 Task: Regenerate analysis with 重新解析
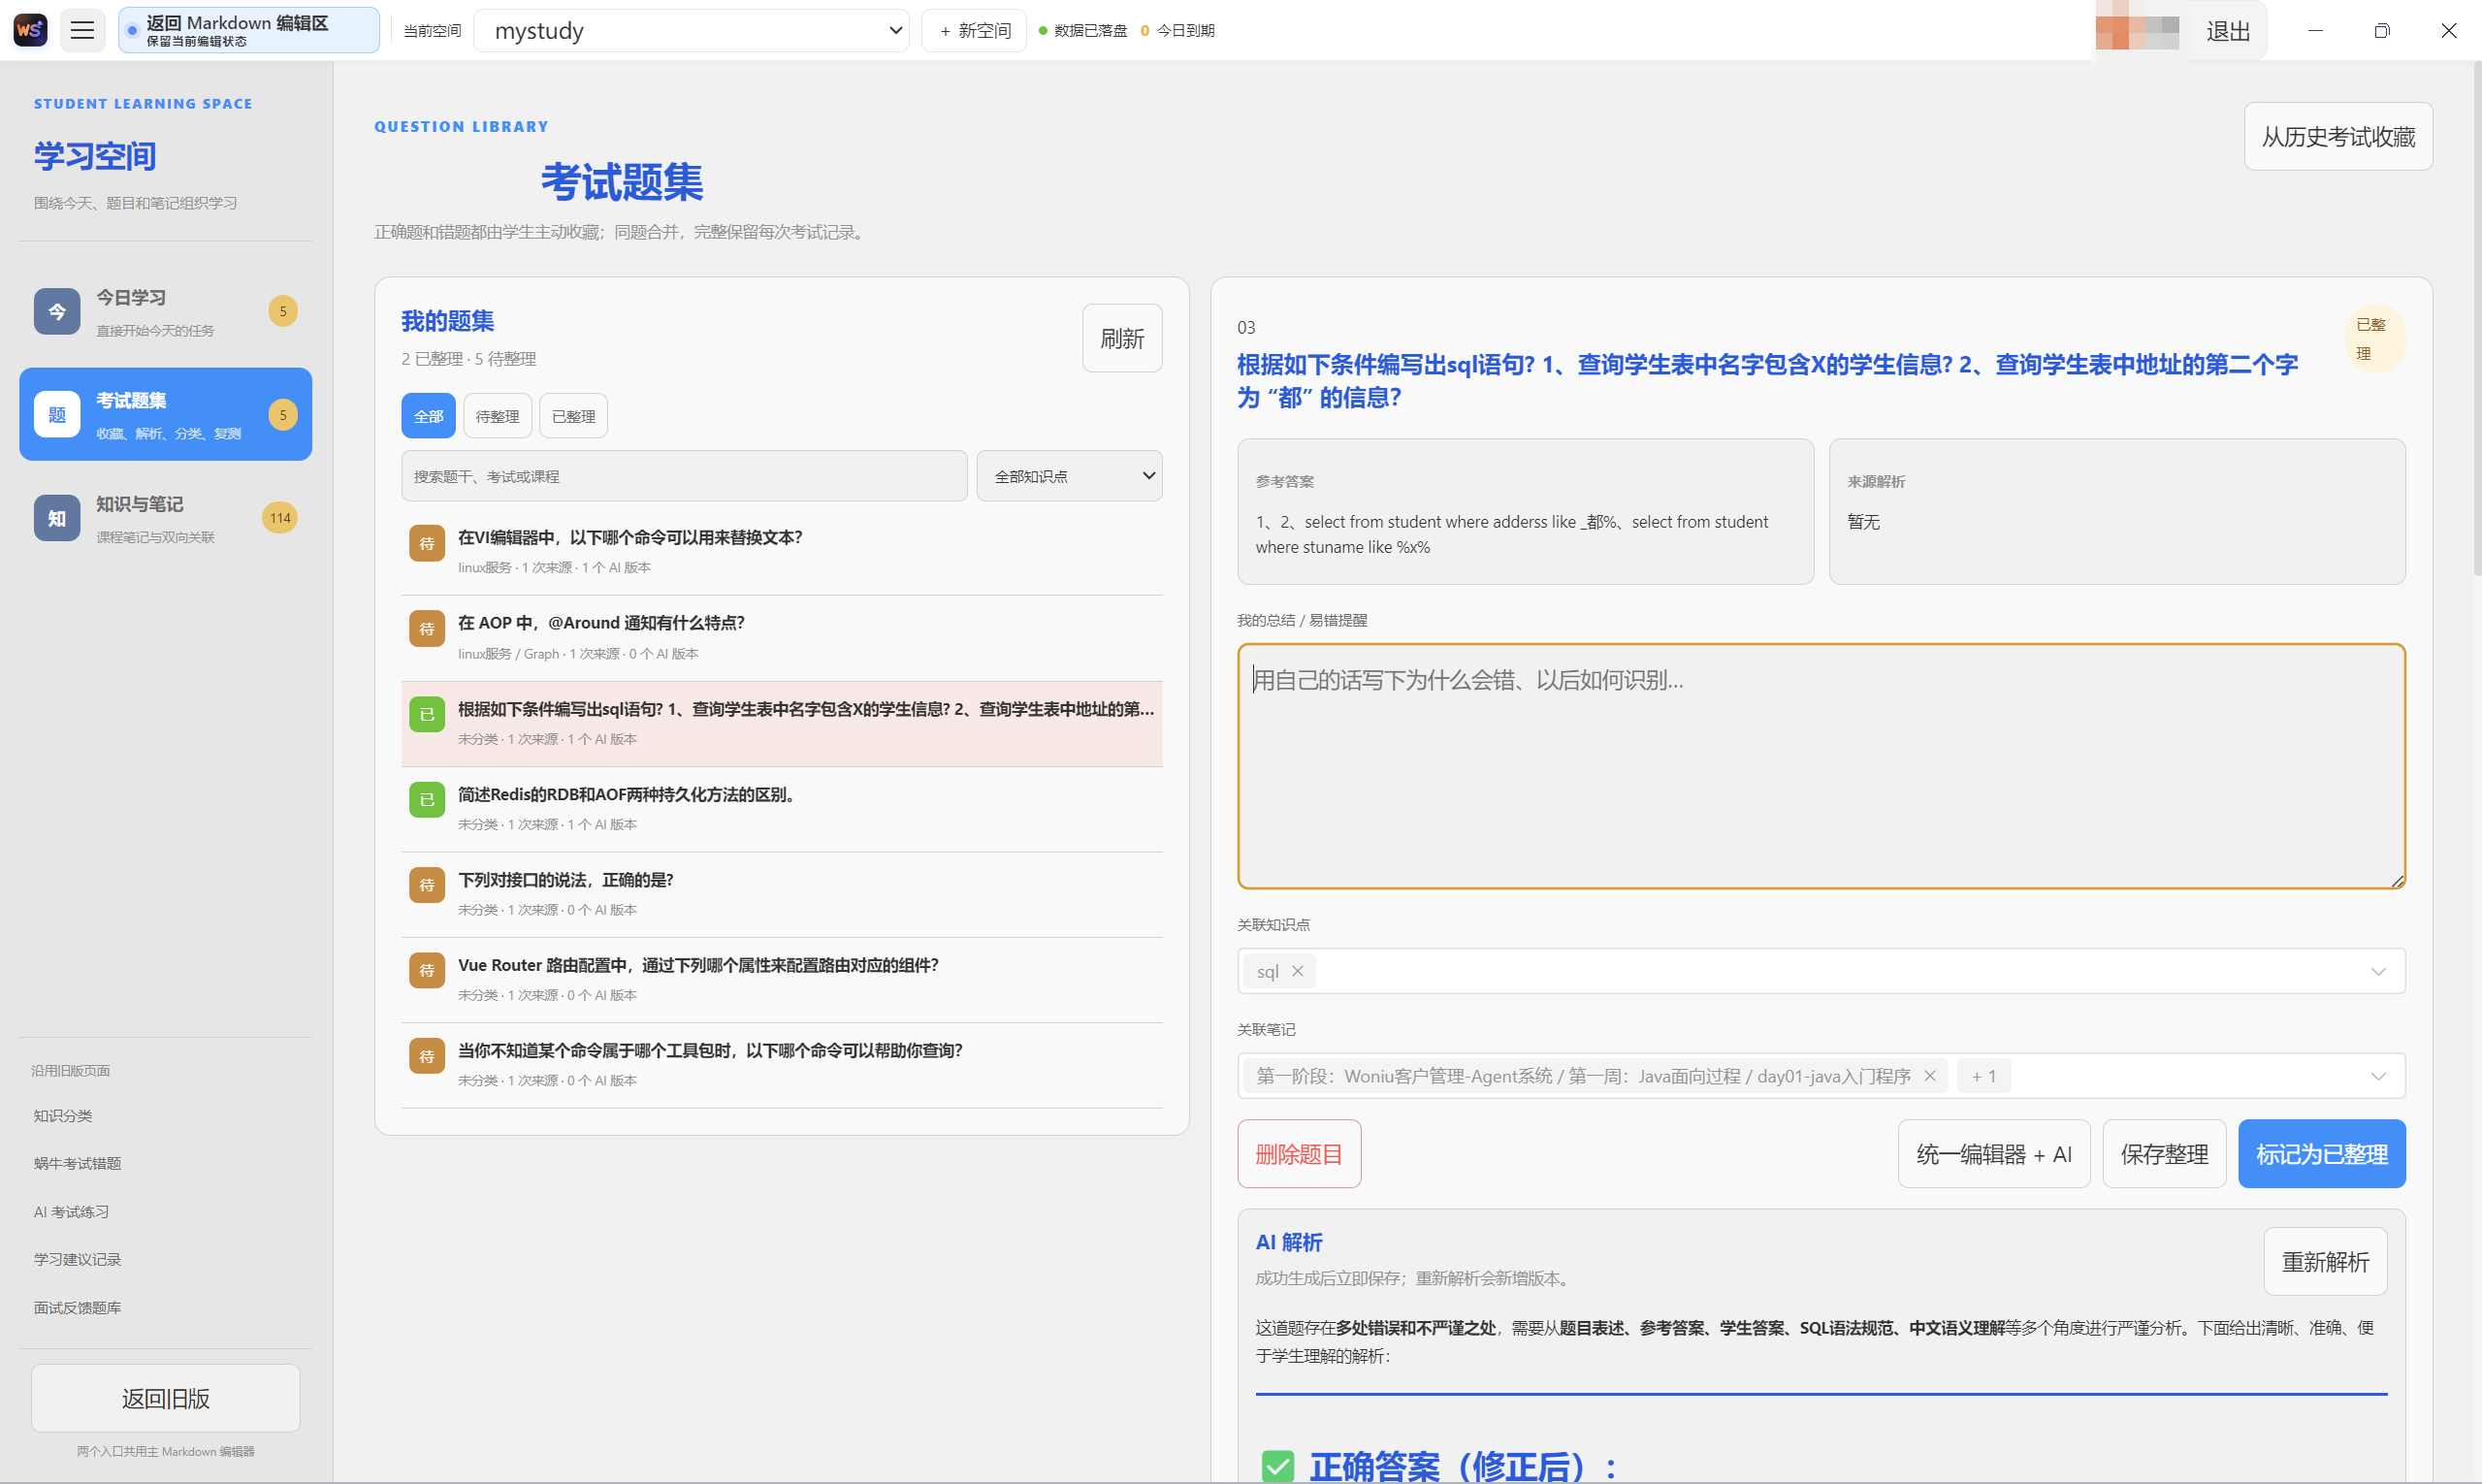[2325, 1261]
